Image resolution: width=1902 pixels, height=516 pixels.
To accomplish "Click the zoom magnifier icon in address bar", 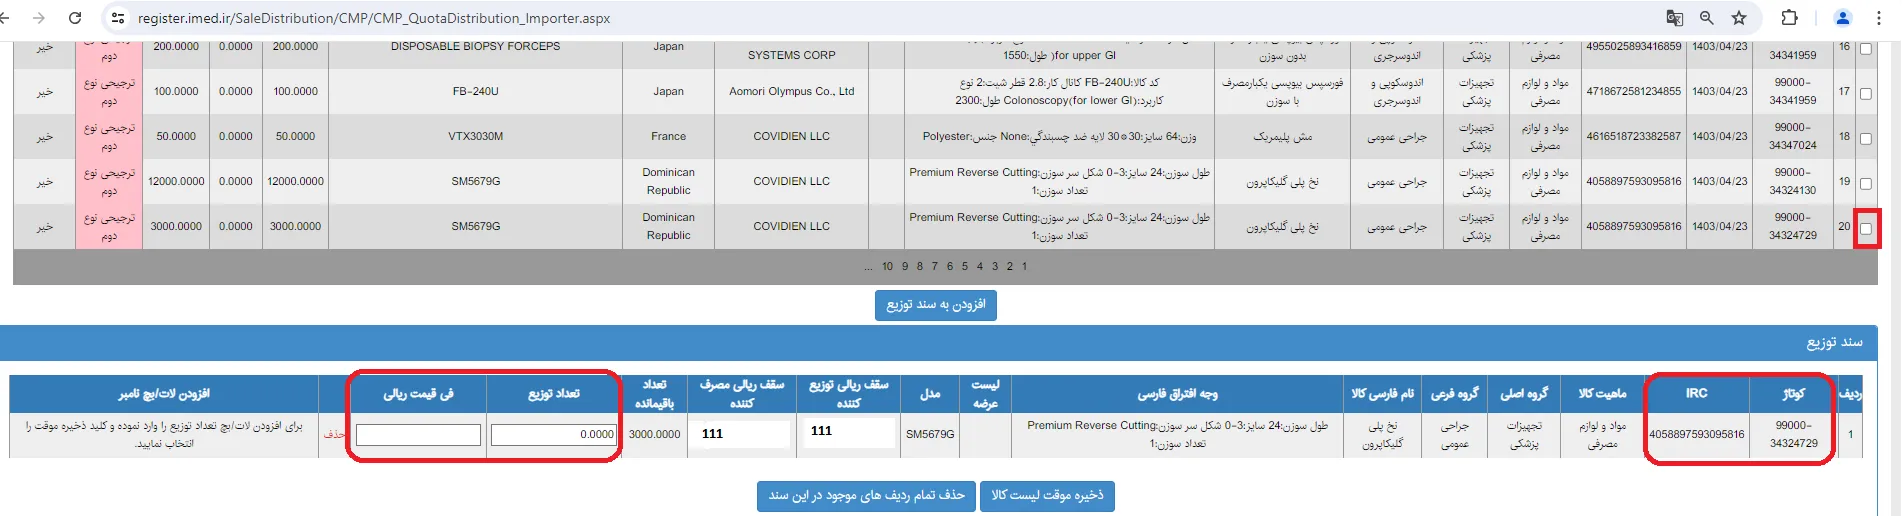I will (x=1707, y=18).
